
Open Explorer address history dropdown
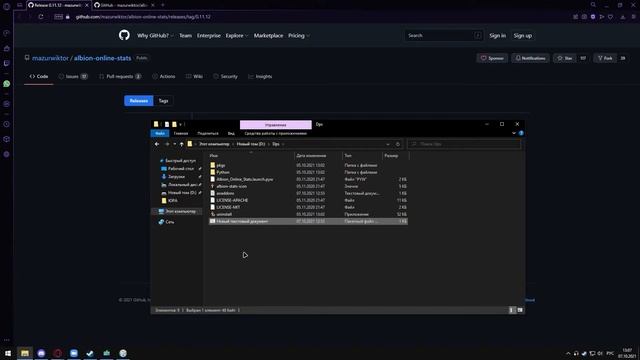click(x=388, y=144)
